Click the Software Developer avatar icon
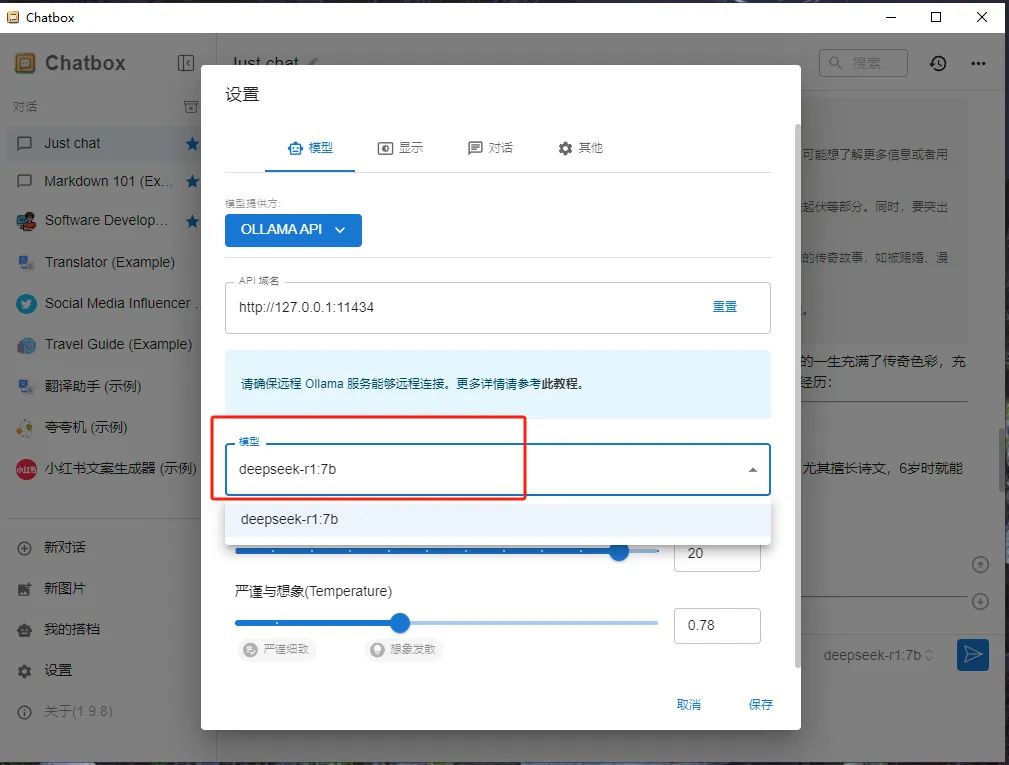The width and height of the screenshot is (1009, 765). pos(26,221)
